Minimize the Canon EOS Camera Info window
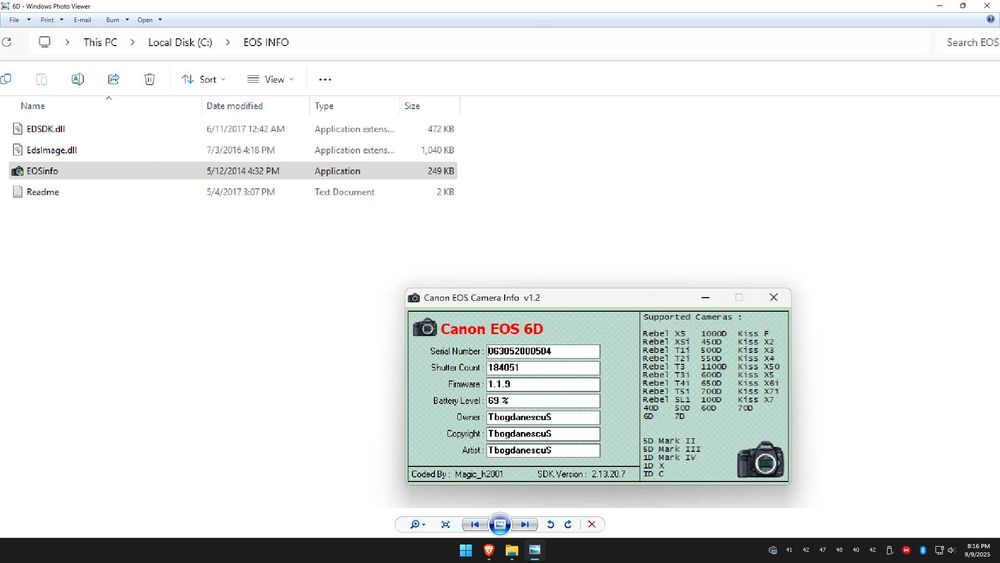1000x563 pixels. click(705, 297)
